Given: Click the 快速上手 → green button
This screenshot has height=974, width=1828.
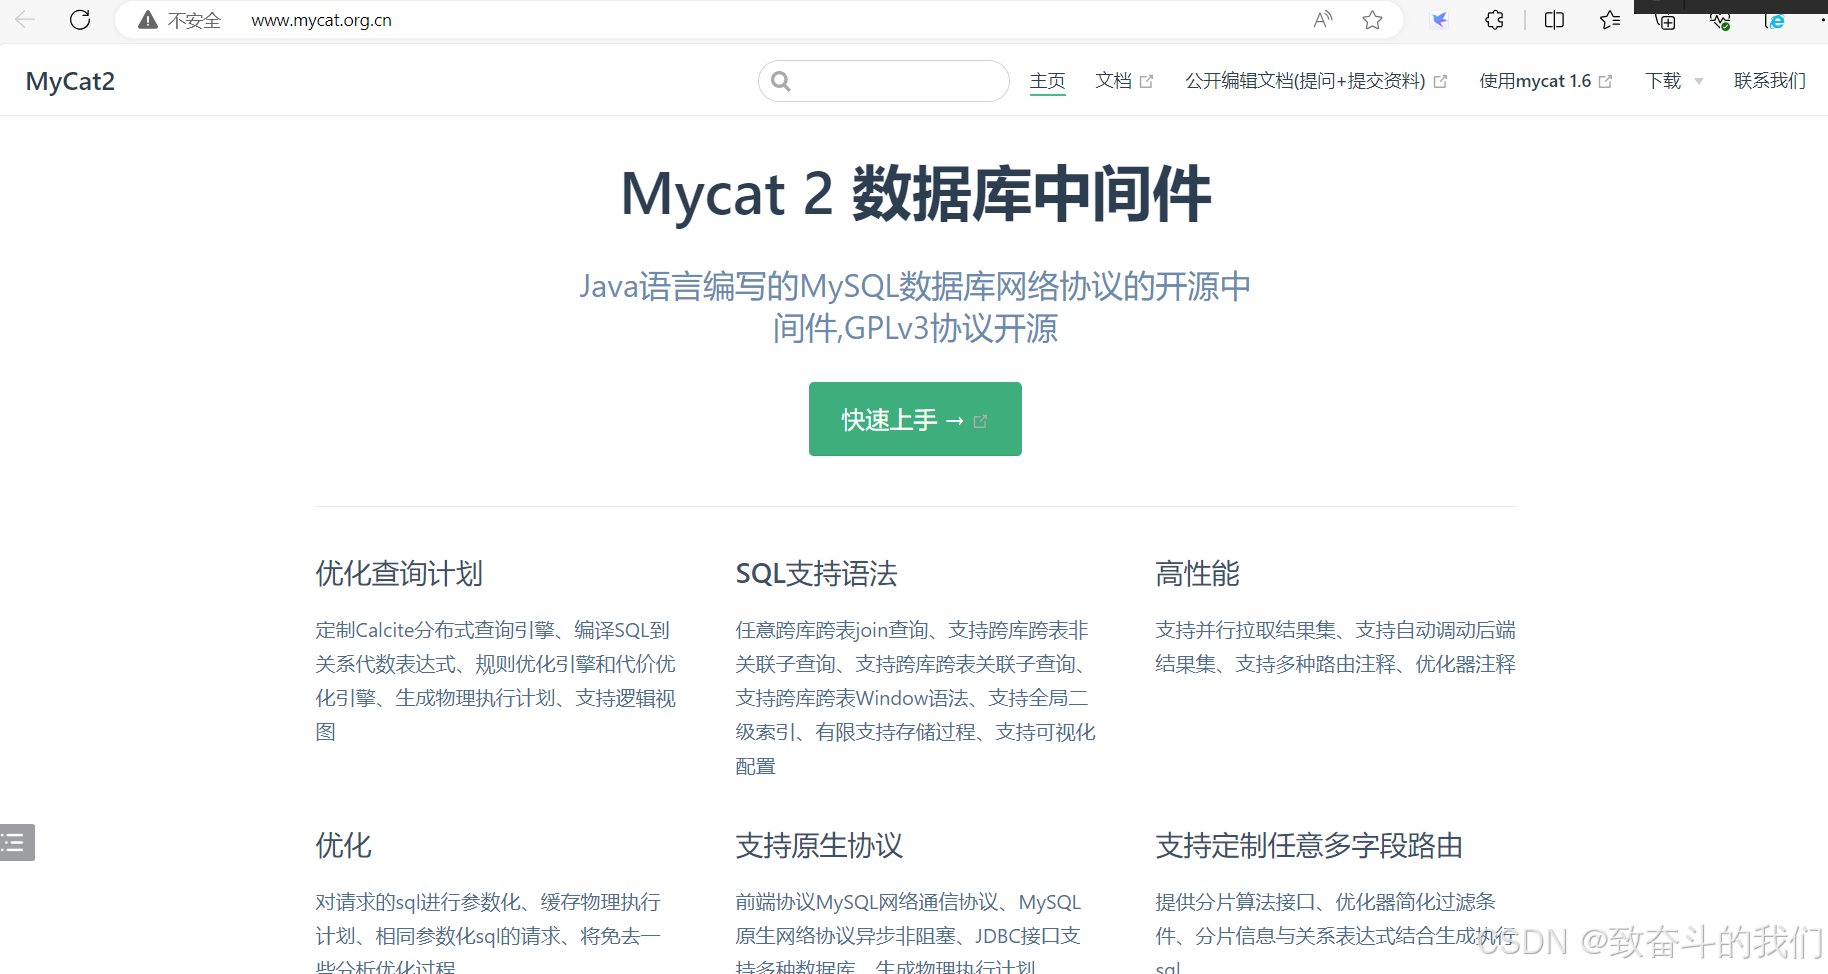Looking at the screenshot, I should 915,419.
